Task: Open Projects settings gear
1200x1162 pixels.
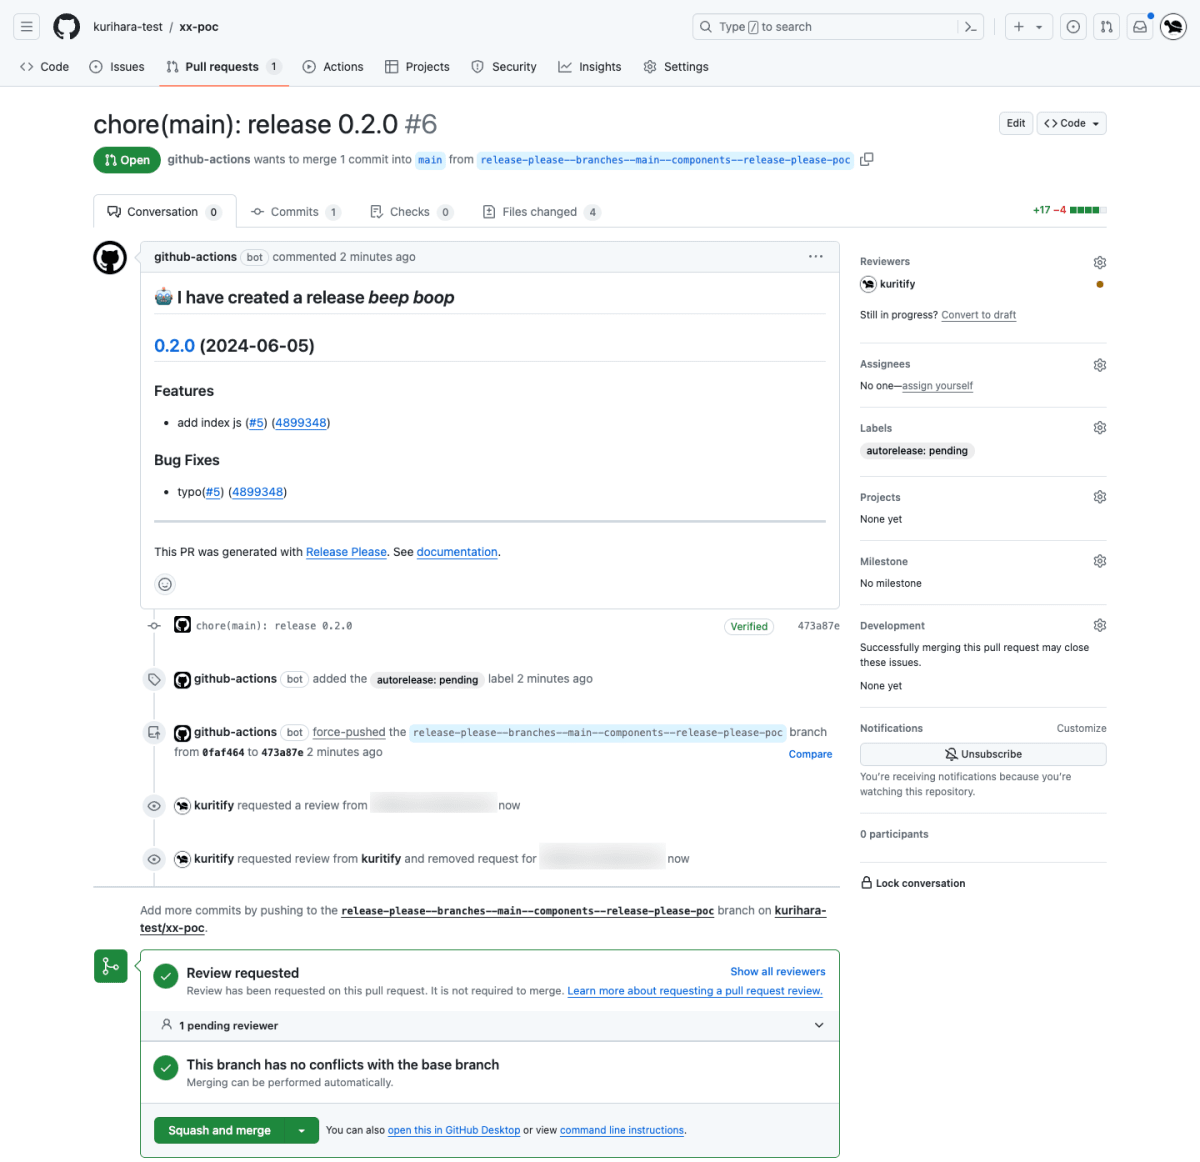Action: 1100,497
